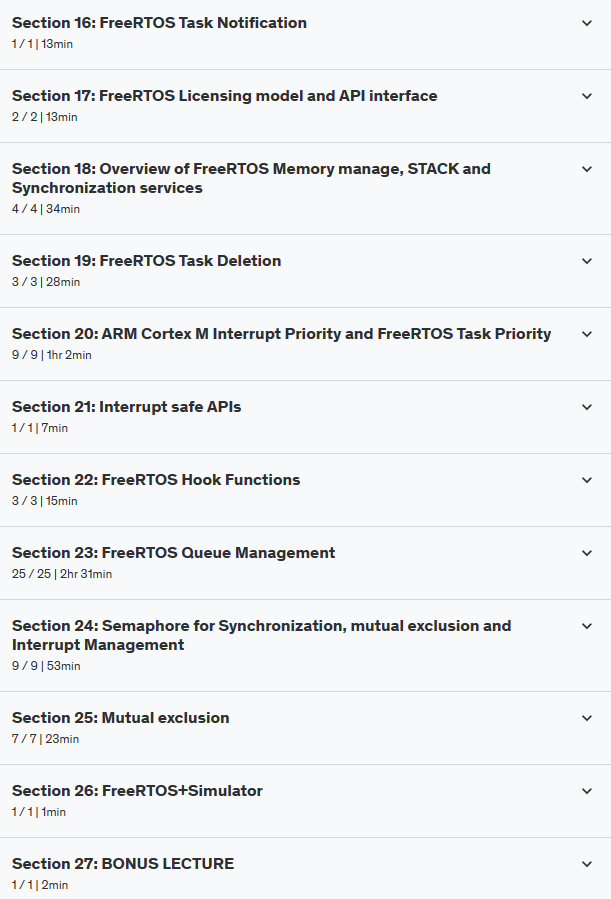Open Section 17 licensing model chevron
Image resolution: width=611 pixels, height=899 pixels.
[x=587, y=95]
